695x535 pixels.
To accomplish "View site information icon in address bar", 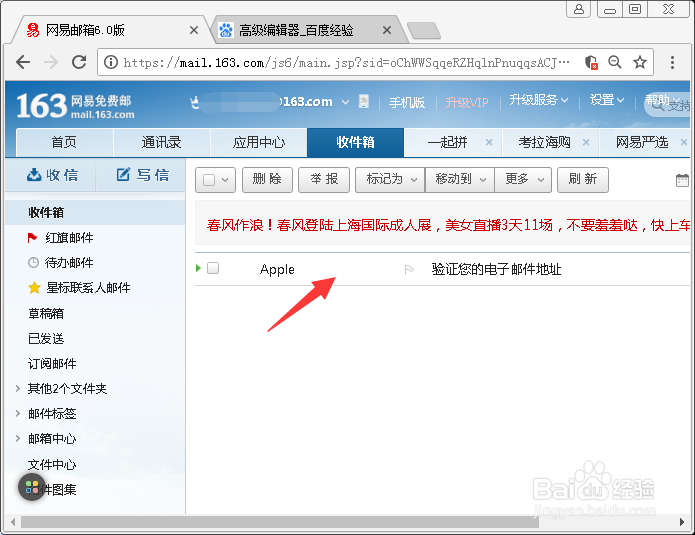I will [111, 62].
